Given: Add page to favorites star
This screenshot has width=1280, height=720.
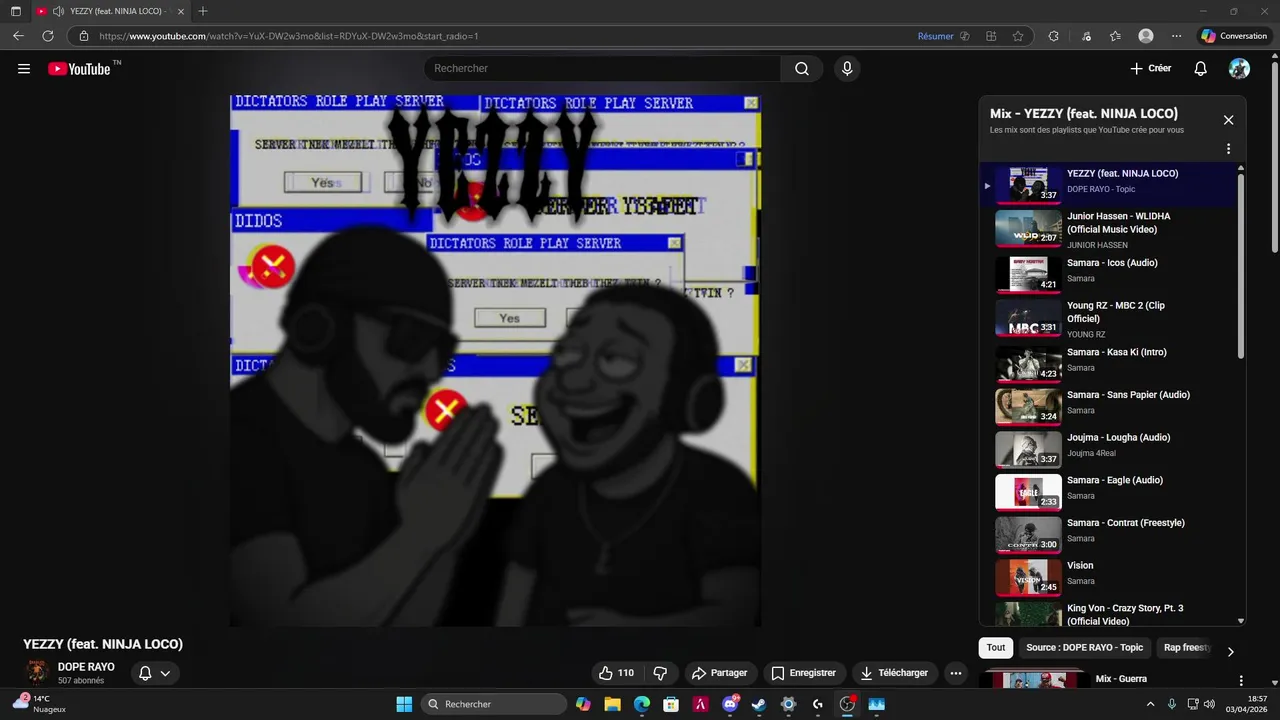Looking at the screenshot, I should coord(1018,36).
